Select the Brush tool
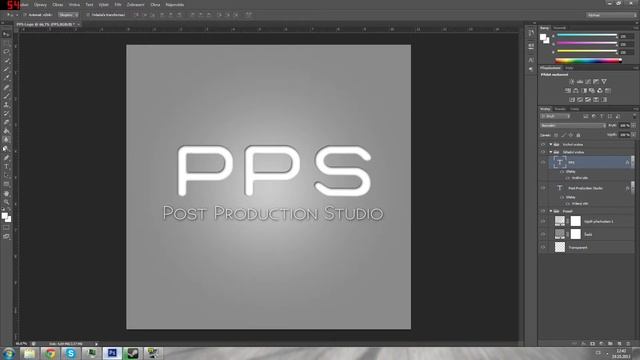Image resolution: width=640 pixels, height=360 pixels. (6, 96)
